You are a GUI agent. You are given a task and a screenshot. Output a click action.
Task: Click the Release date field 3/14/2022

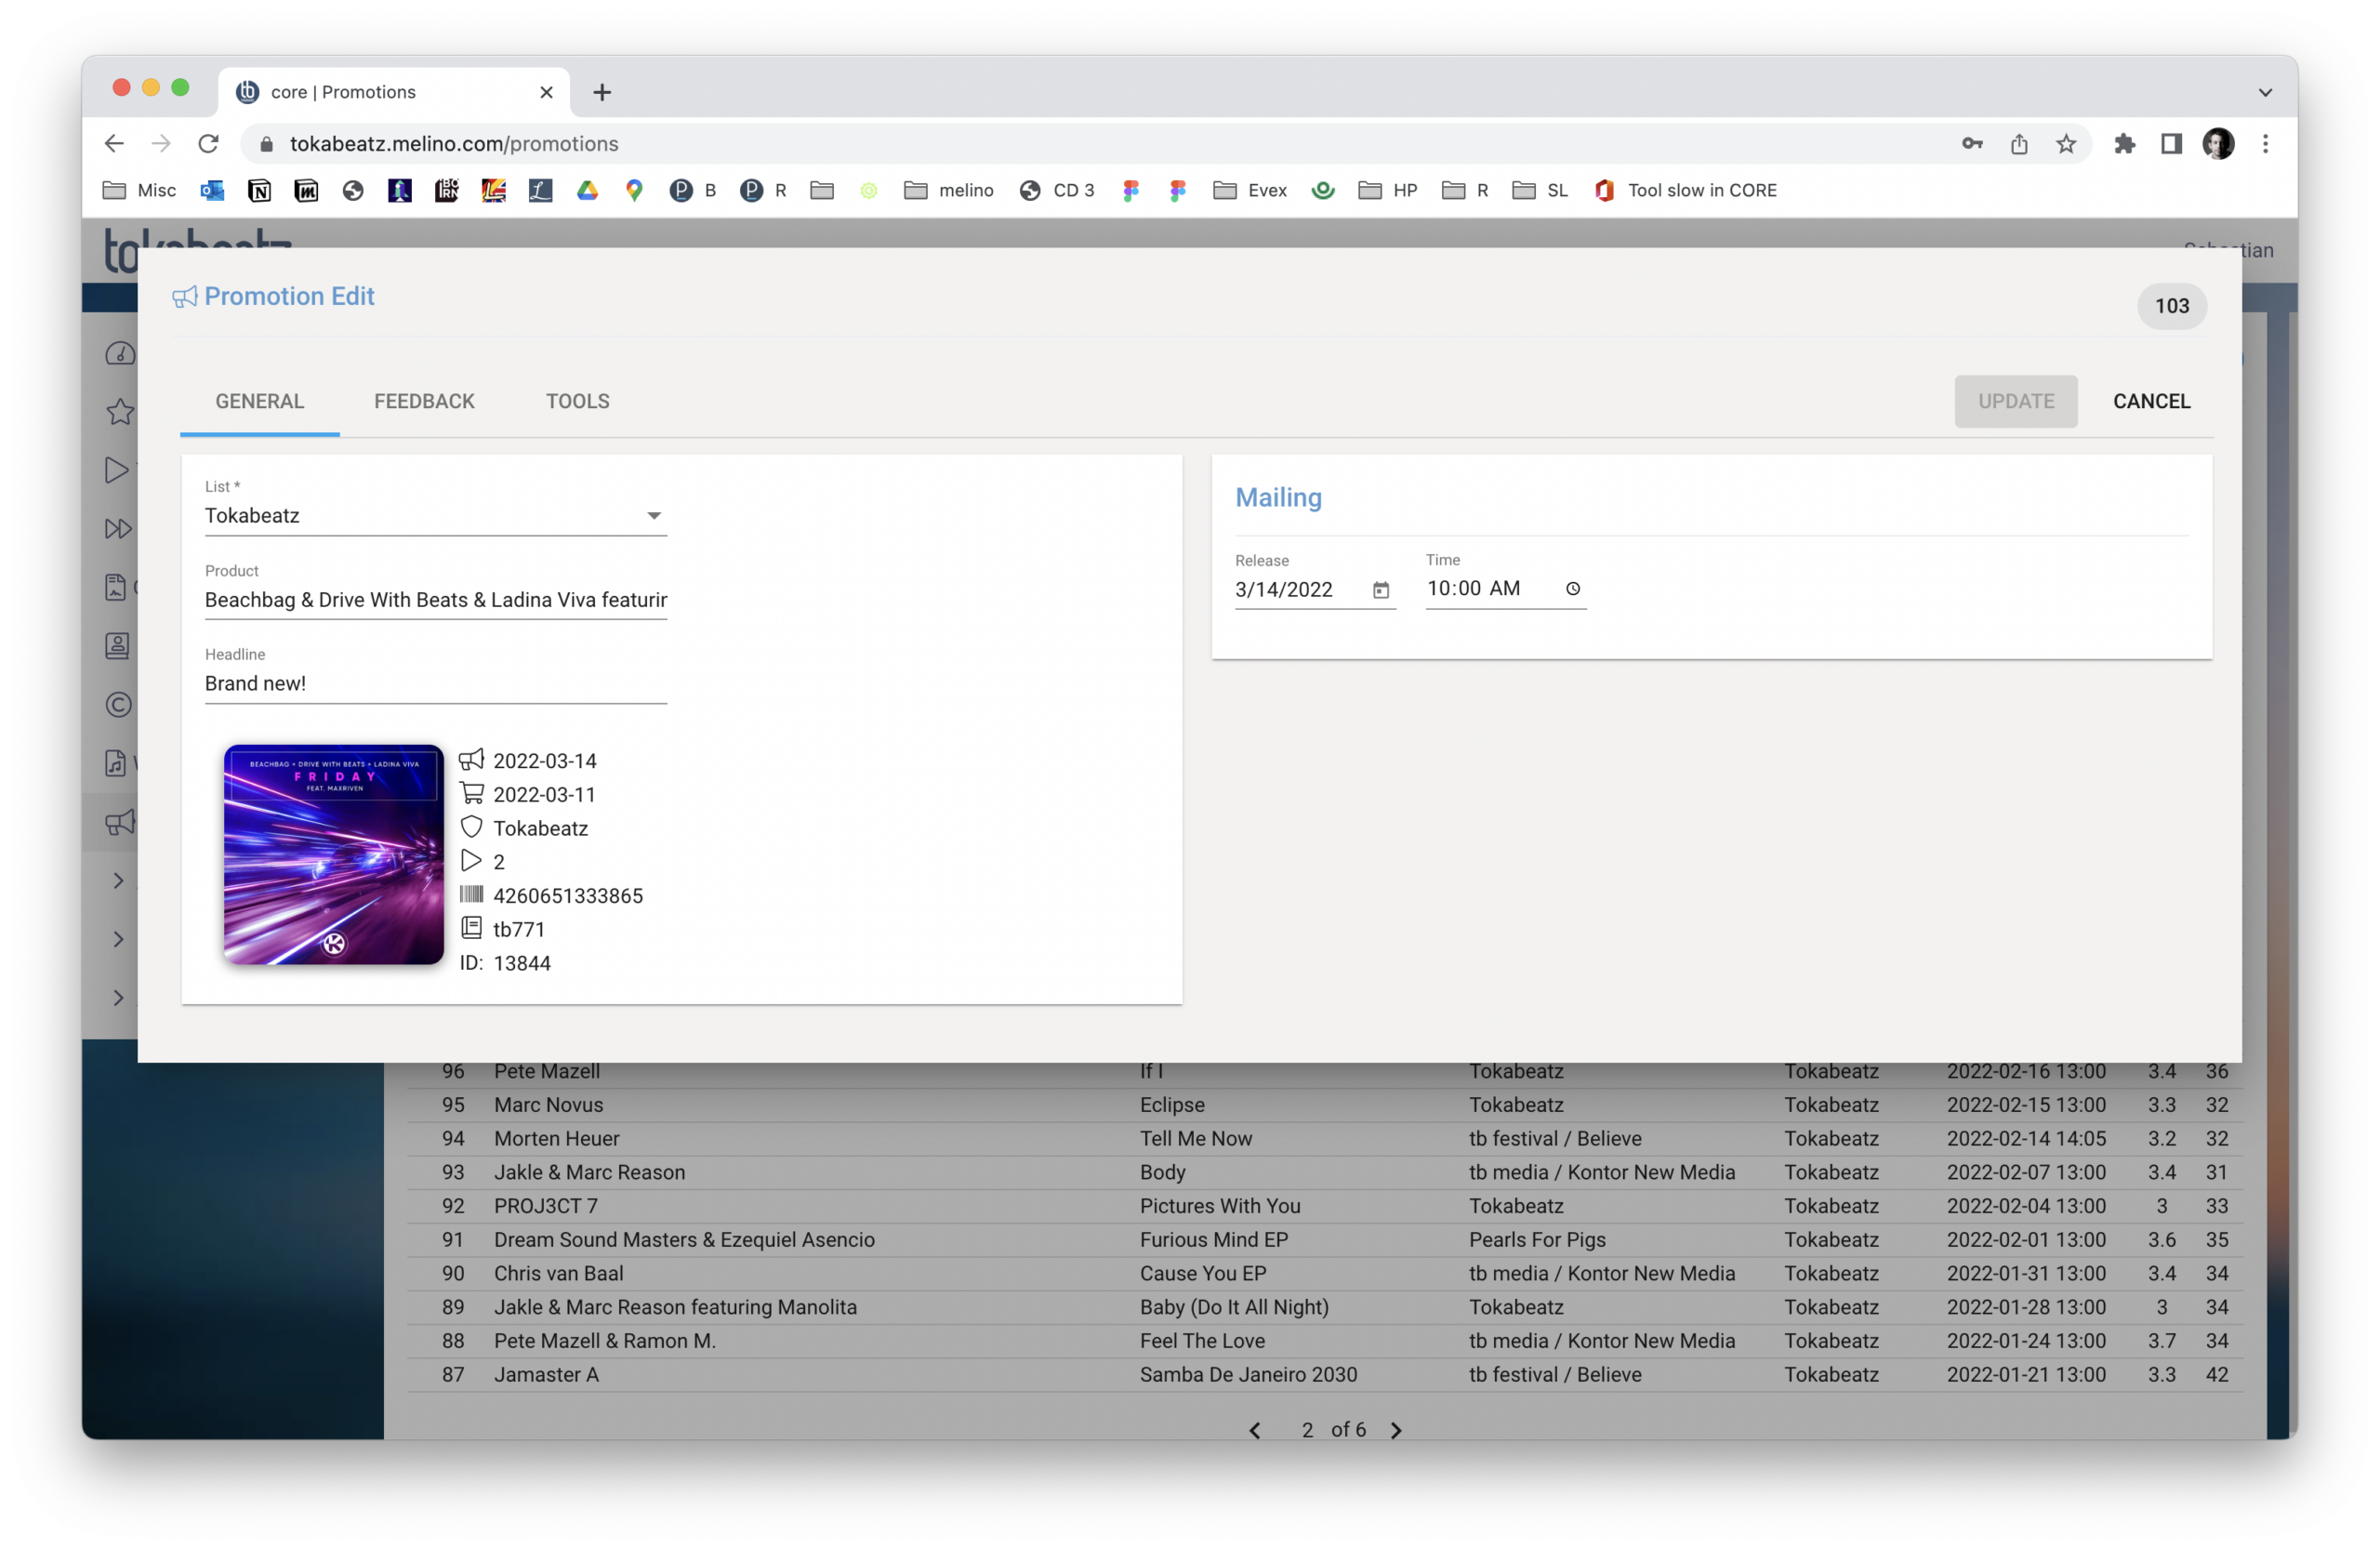point(1315,590)
